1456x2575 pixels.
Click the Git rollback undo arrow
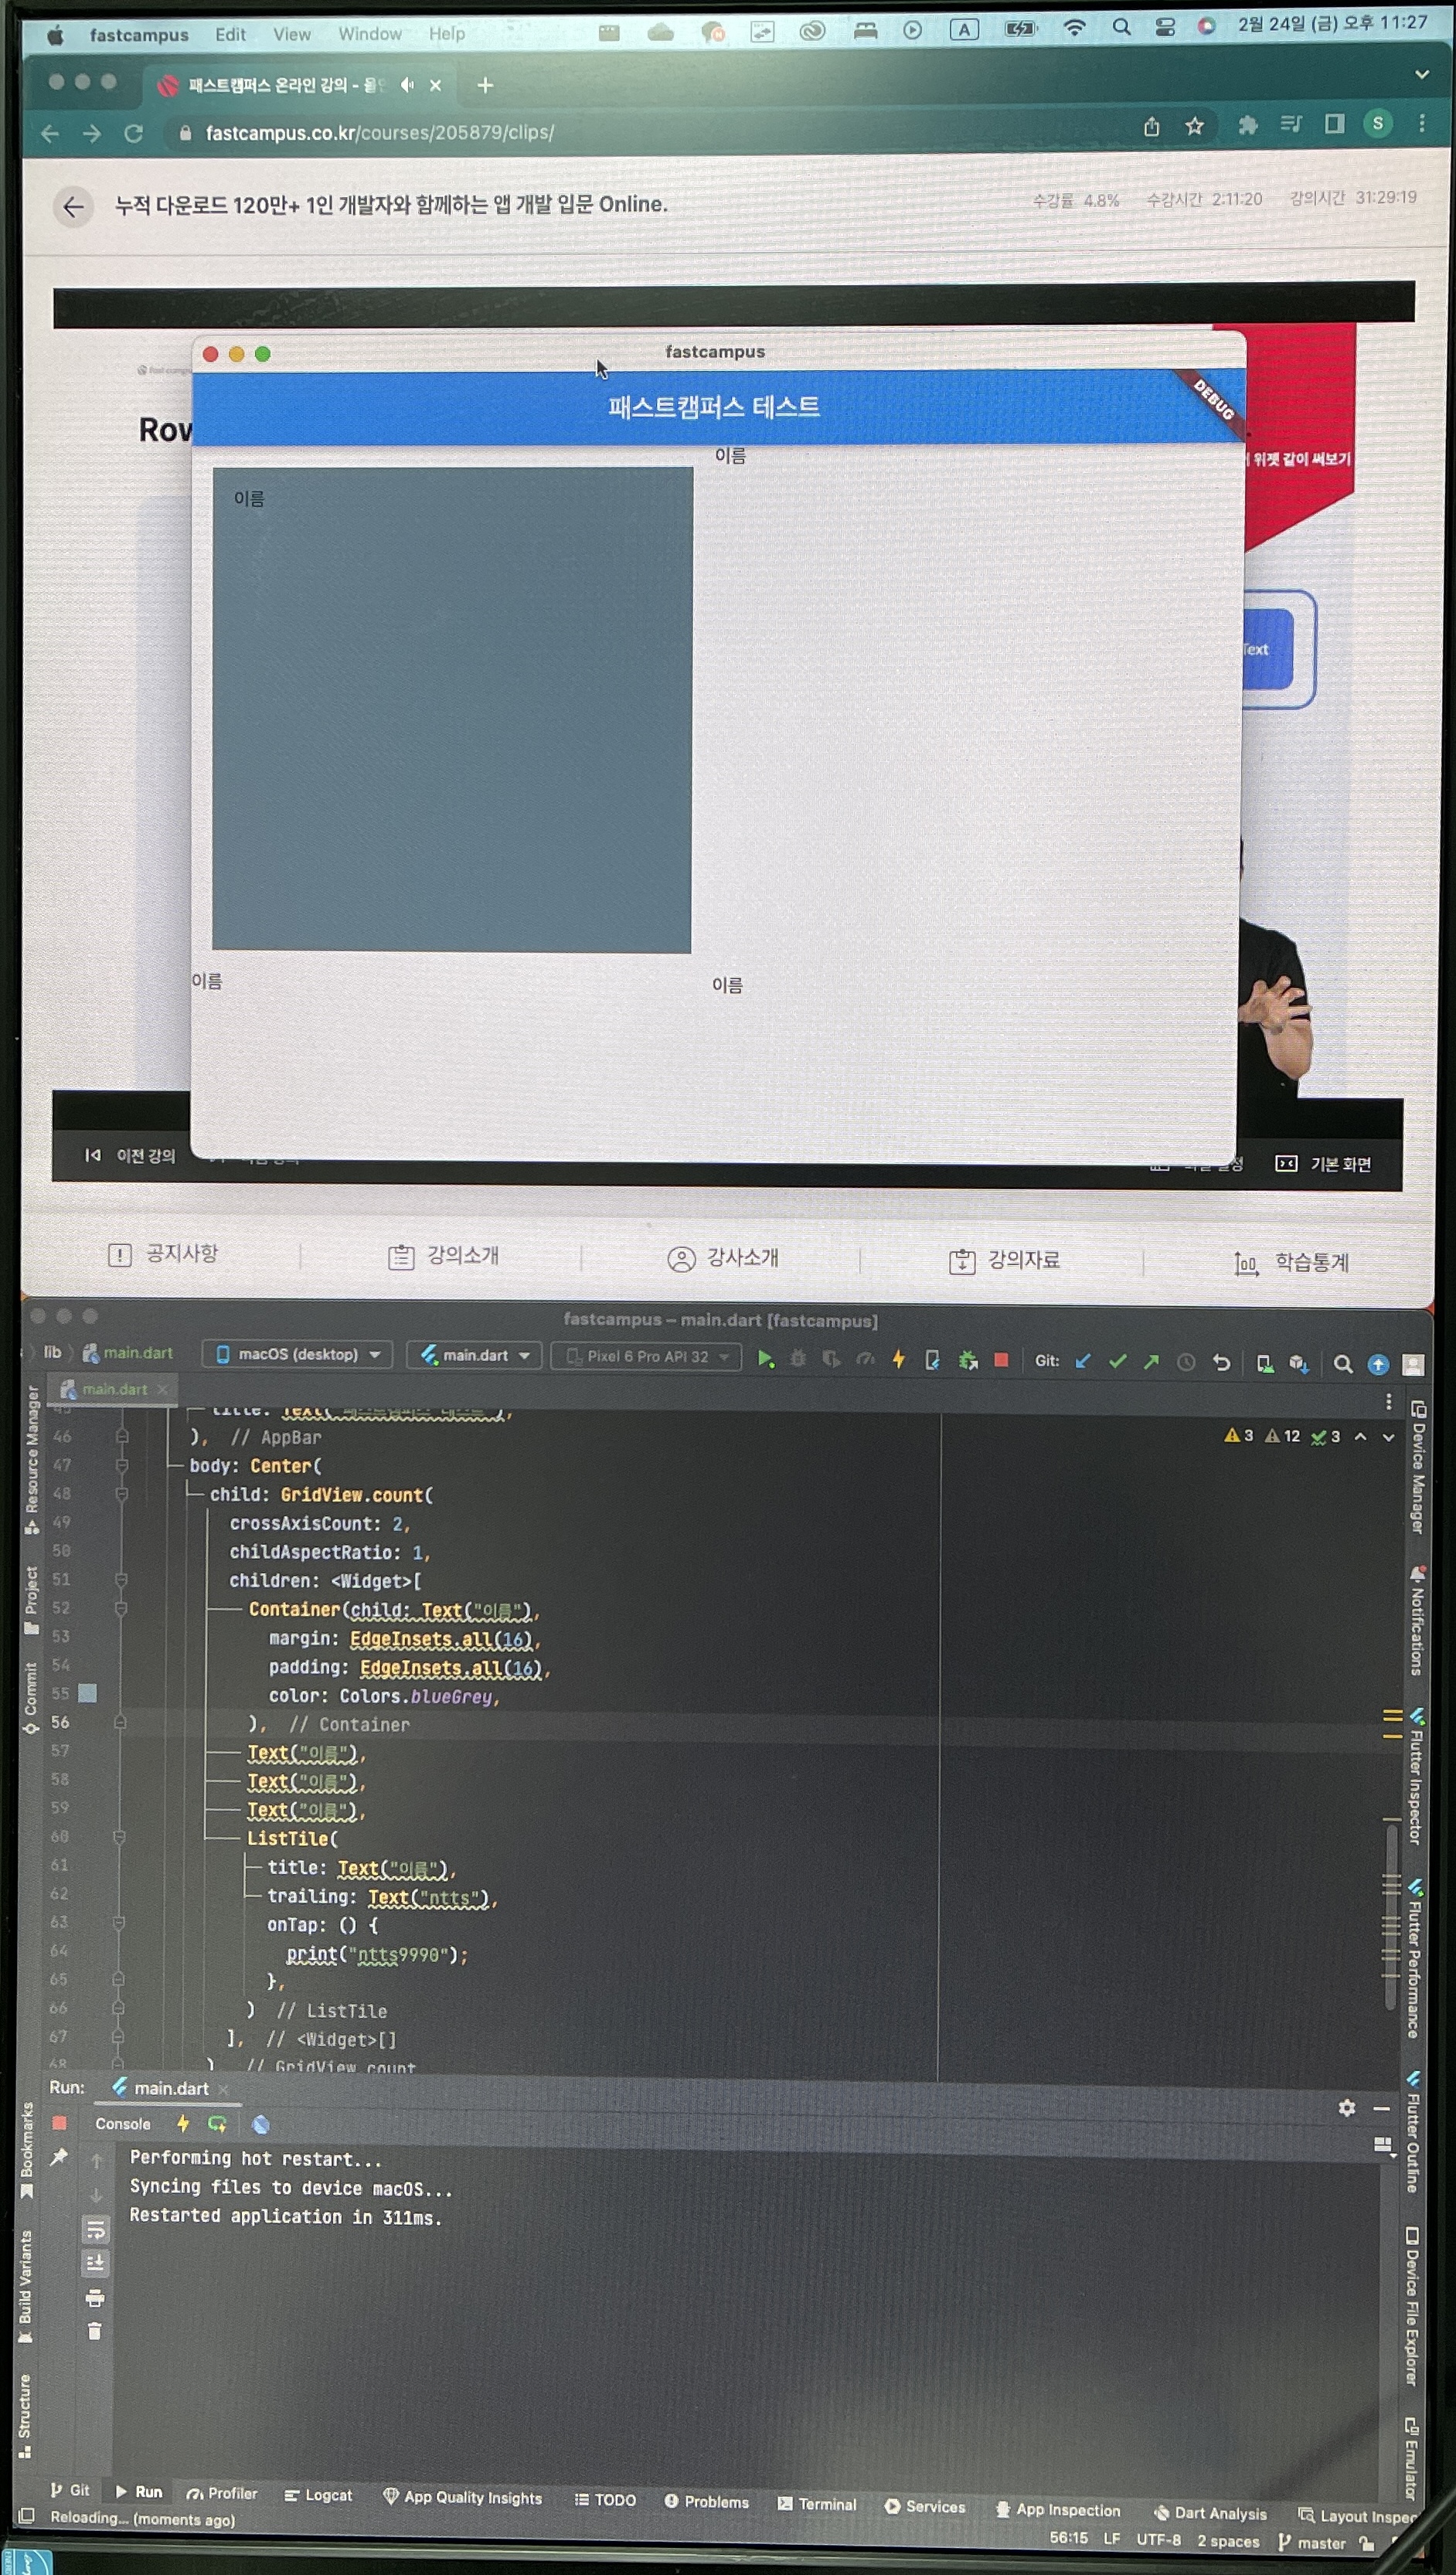point(1221,1362)
